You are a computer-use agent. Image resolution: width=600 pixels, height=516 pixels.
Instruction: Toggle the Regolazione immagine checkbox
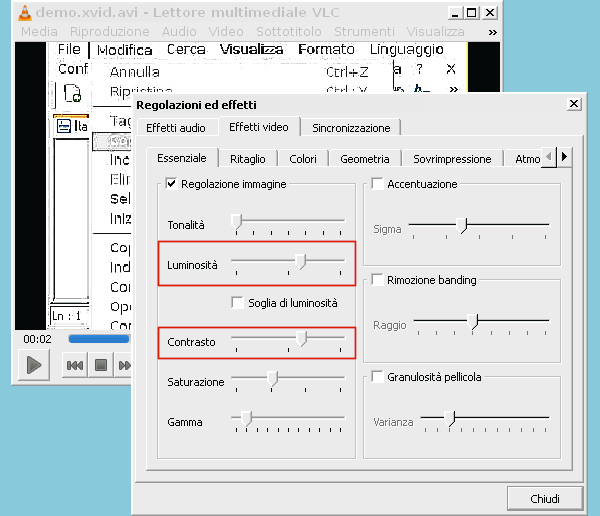[171, 184]
